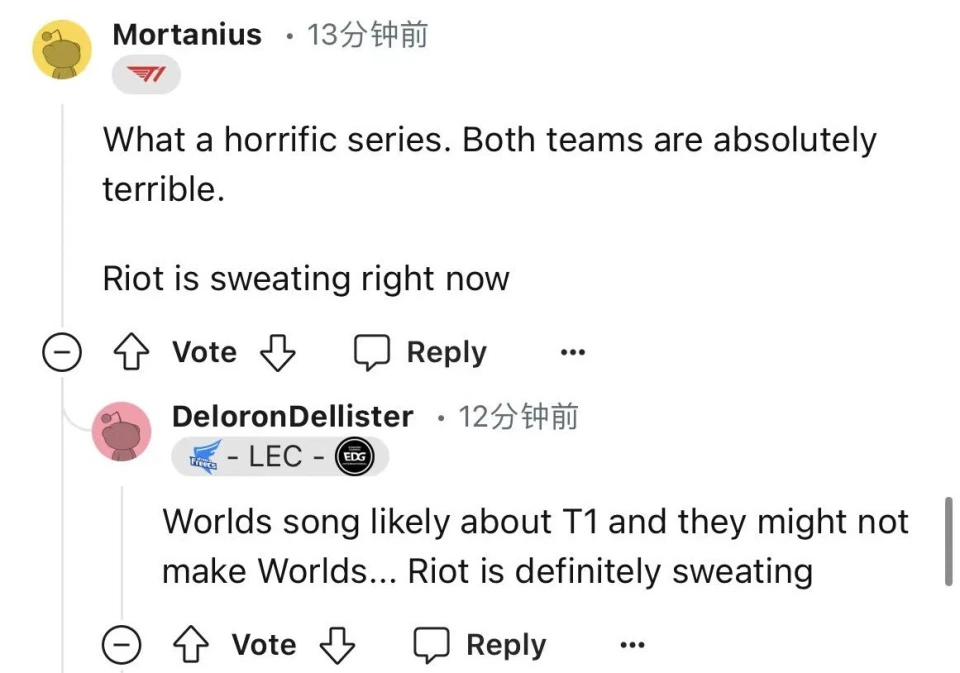960x673 pixels.
Task: Collapse DeloronDellister's reply thread
Action: pos(121,646)
